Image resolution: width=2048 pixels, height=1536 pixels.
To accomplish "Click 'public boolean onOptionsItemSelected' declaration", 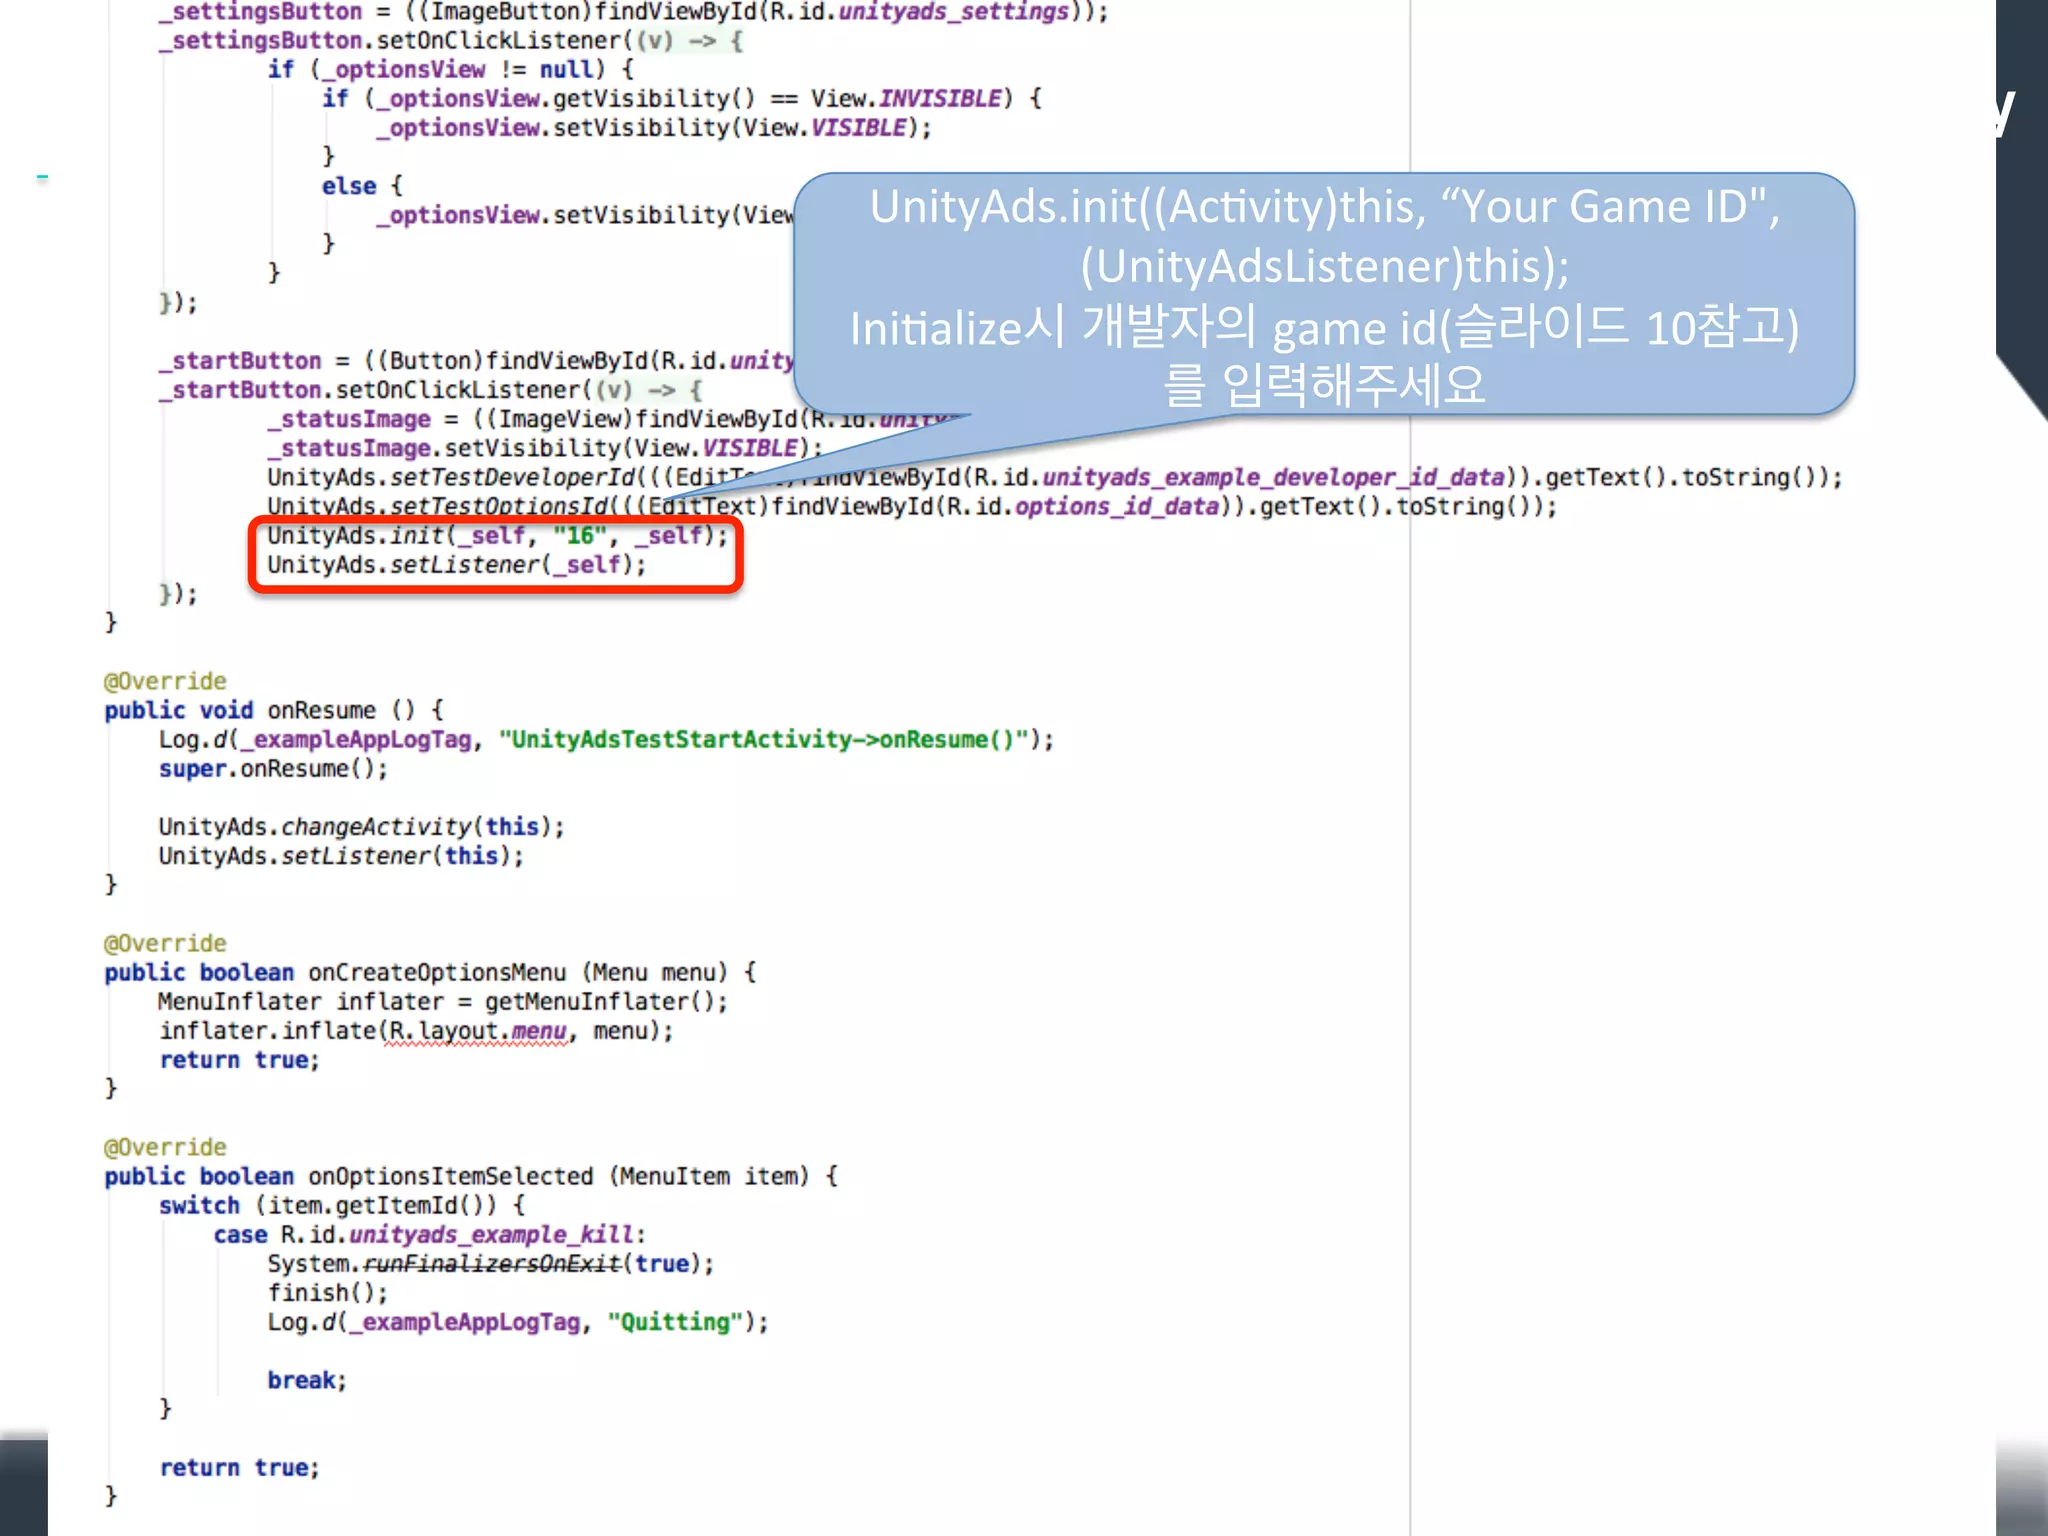I will point(471,1176).
